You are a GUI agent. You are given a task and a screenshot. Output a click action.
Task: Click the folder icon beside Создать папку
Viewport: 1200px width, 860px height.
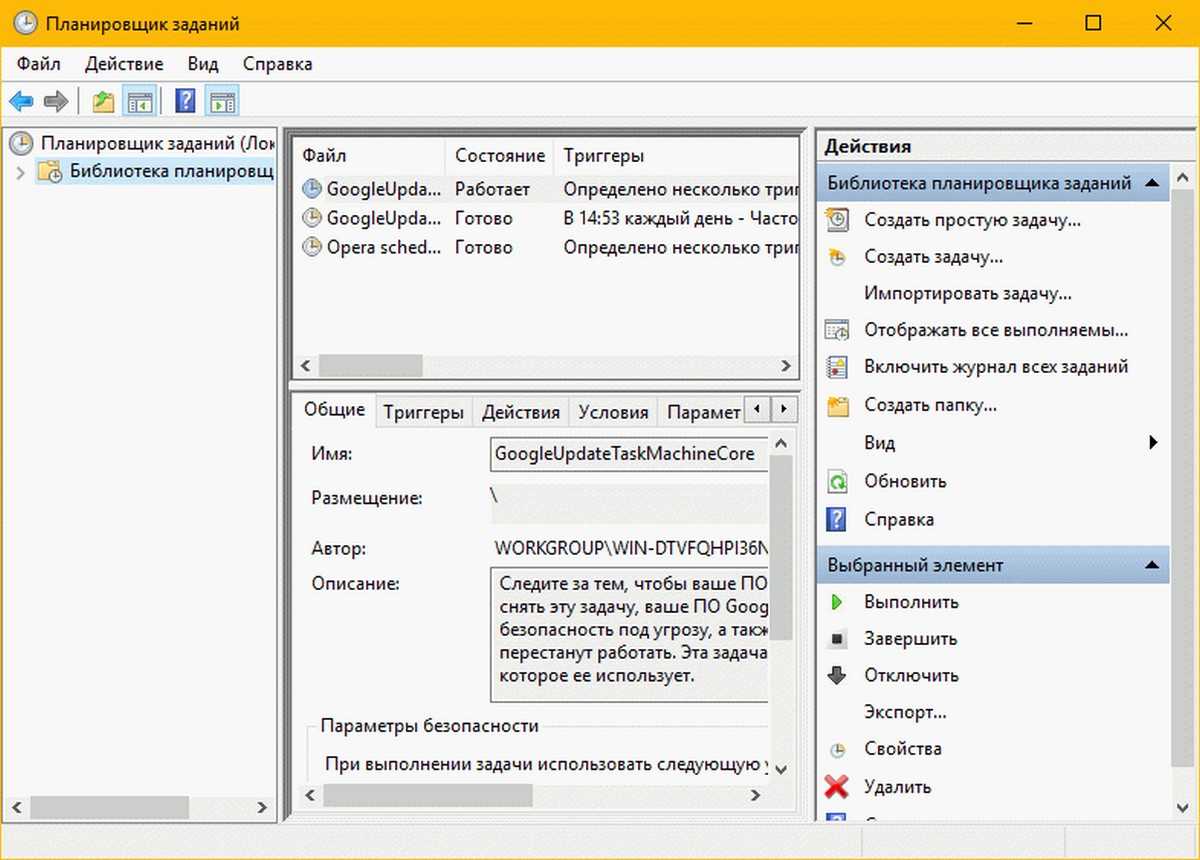coord(837,406)
